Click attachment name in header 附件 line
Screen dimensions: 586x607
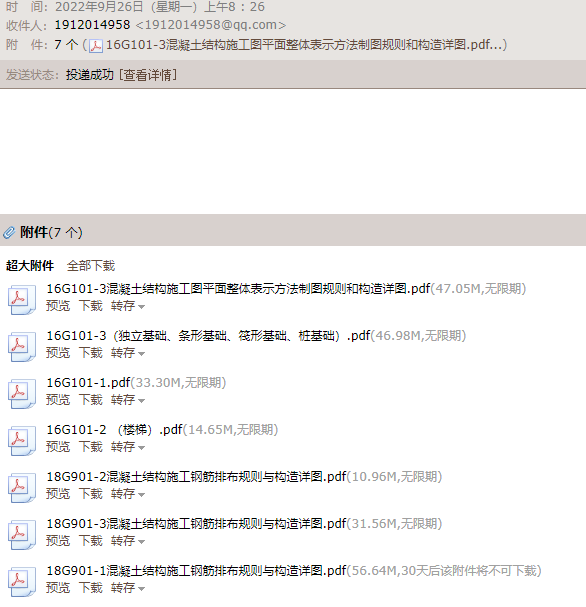coord(303,45)
